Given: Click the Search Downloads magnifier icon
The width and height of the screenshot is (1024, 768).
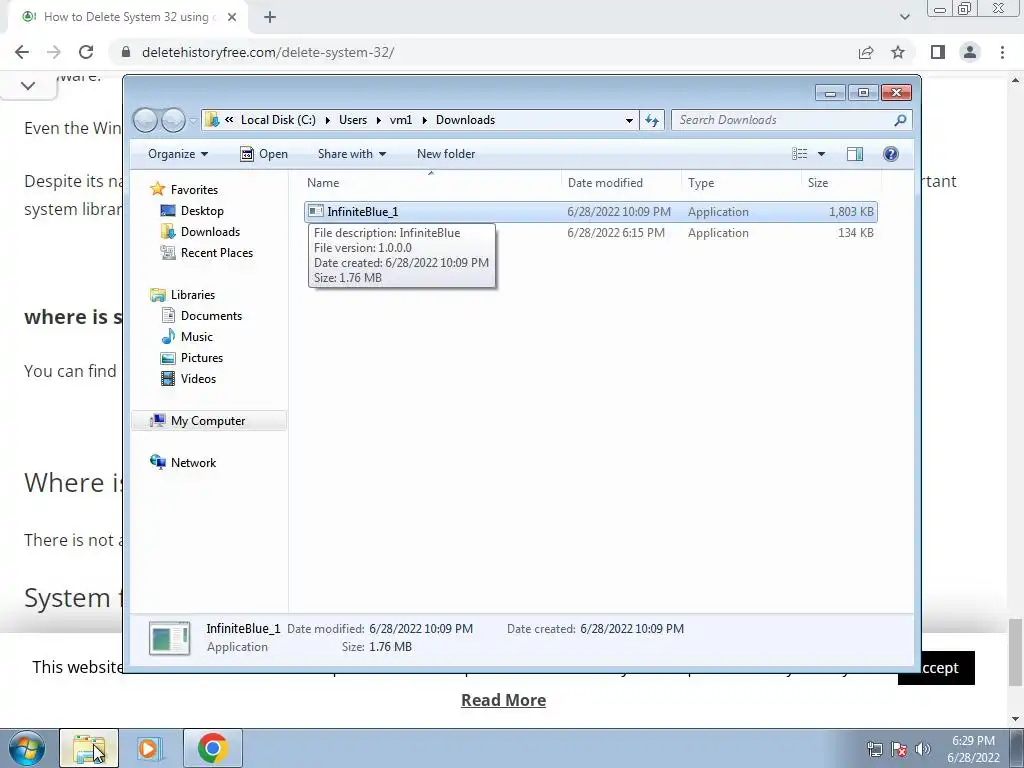Looking at the screenshot, I should point(900,120).
